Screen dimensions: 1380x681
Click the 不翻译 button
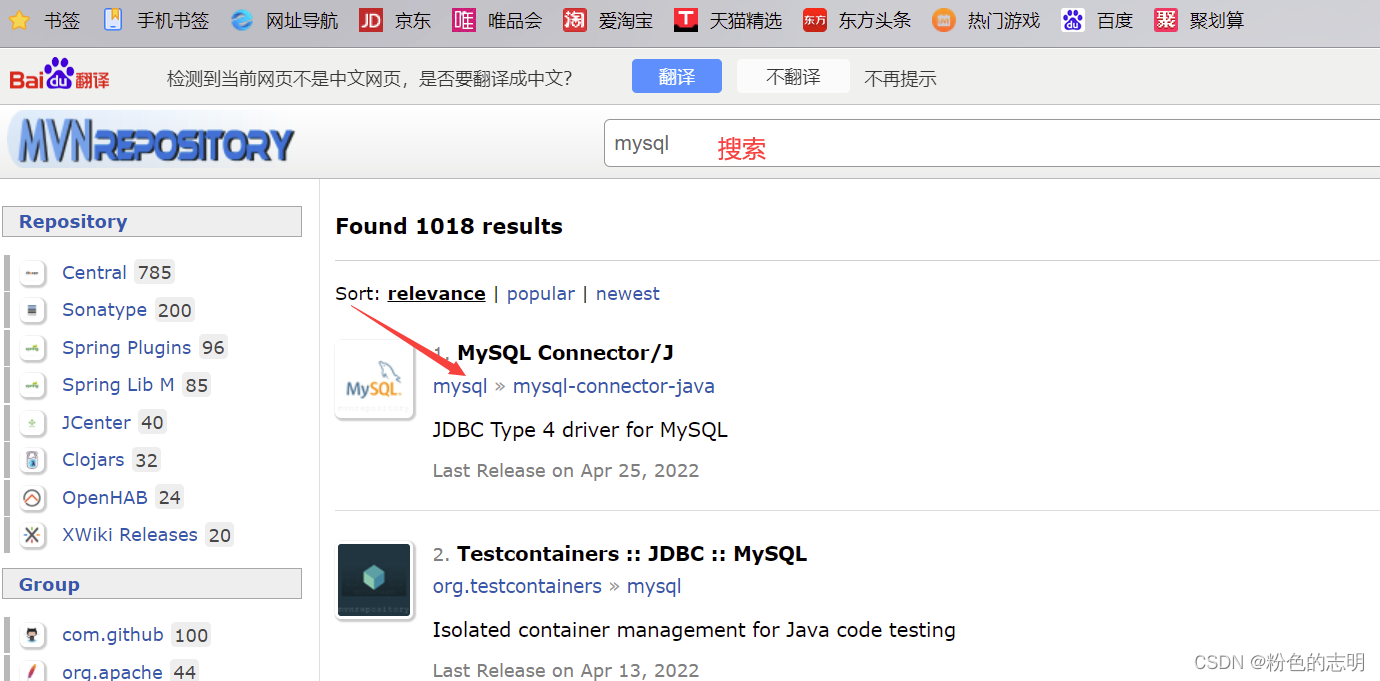pos(793,76)
